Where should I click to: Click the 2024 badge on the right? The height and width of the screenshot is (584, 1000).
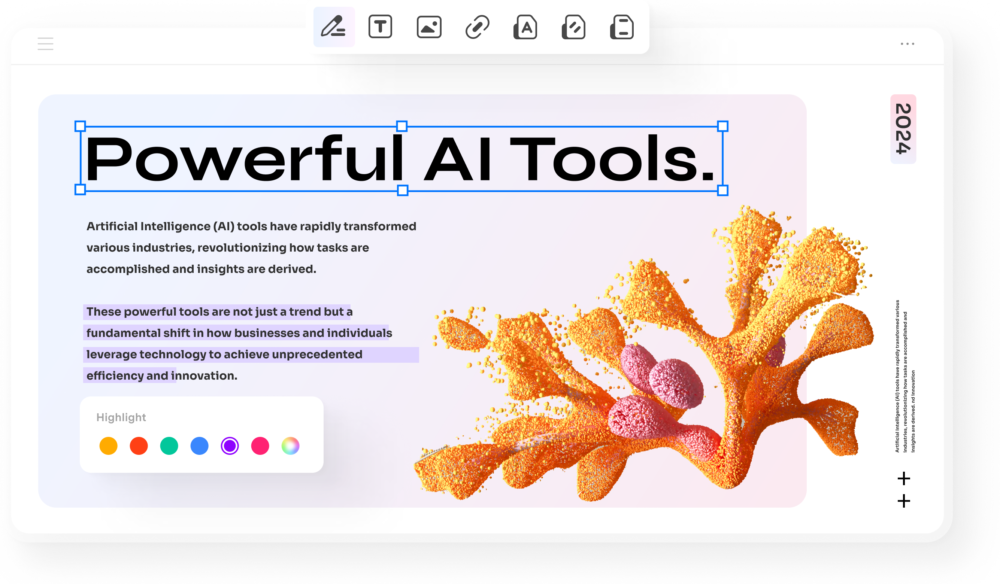click(903, 129)
